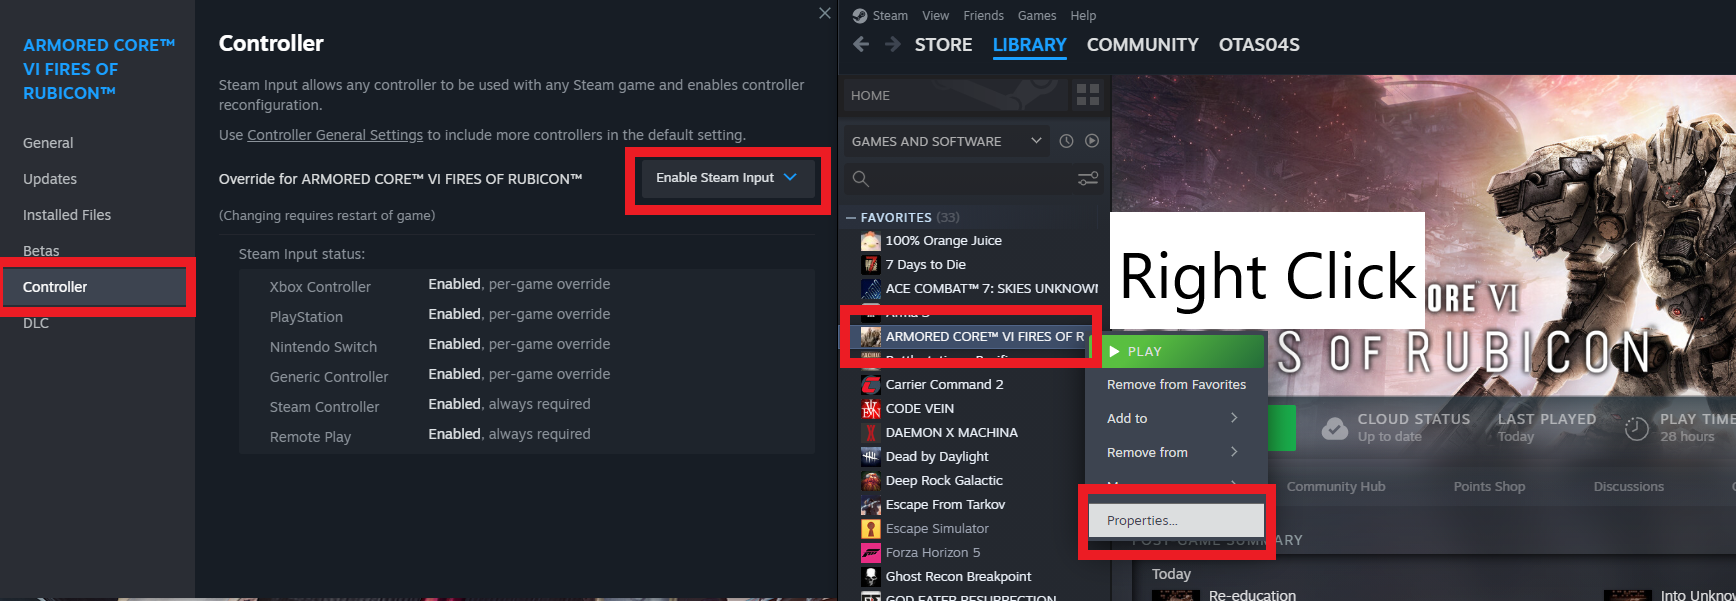
Task: Open the advanced filter sliders icon
Action: 1088,179
